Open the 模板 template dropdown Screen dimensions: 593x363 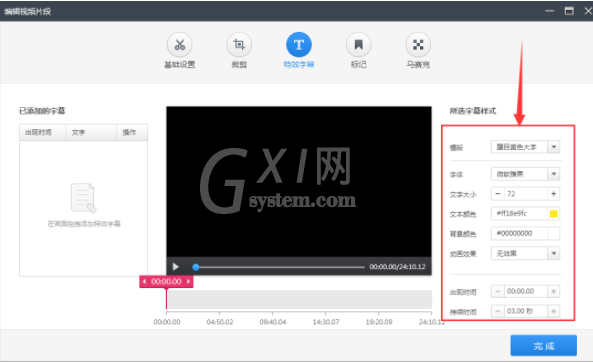pos(554,147)
